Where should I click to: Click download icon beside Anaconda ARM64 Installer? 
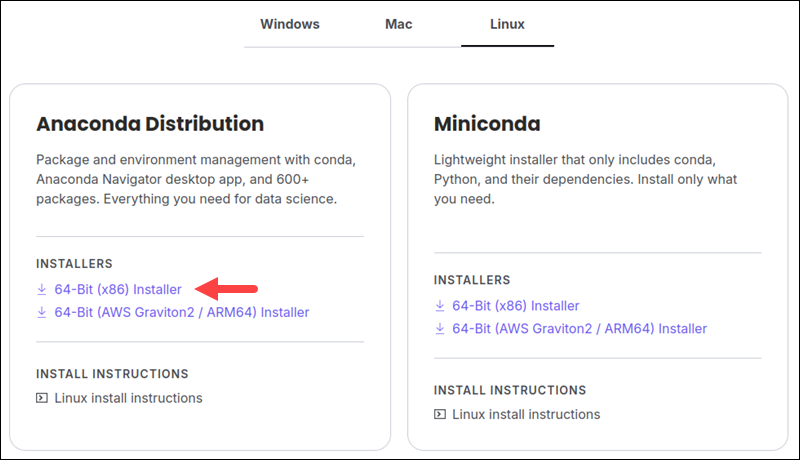(x=42, y=312)
